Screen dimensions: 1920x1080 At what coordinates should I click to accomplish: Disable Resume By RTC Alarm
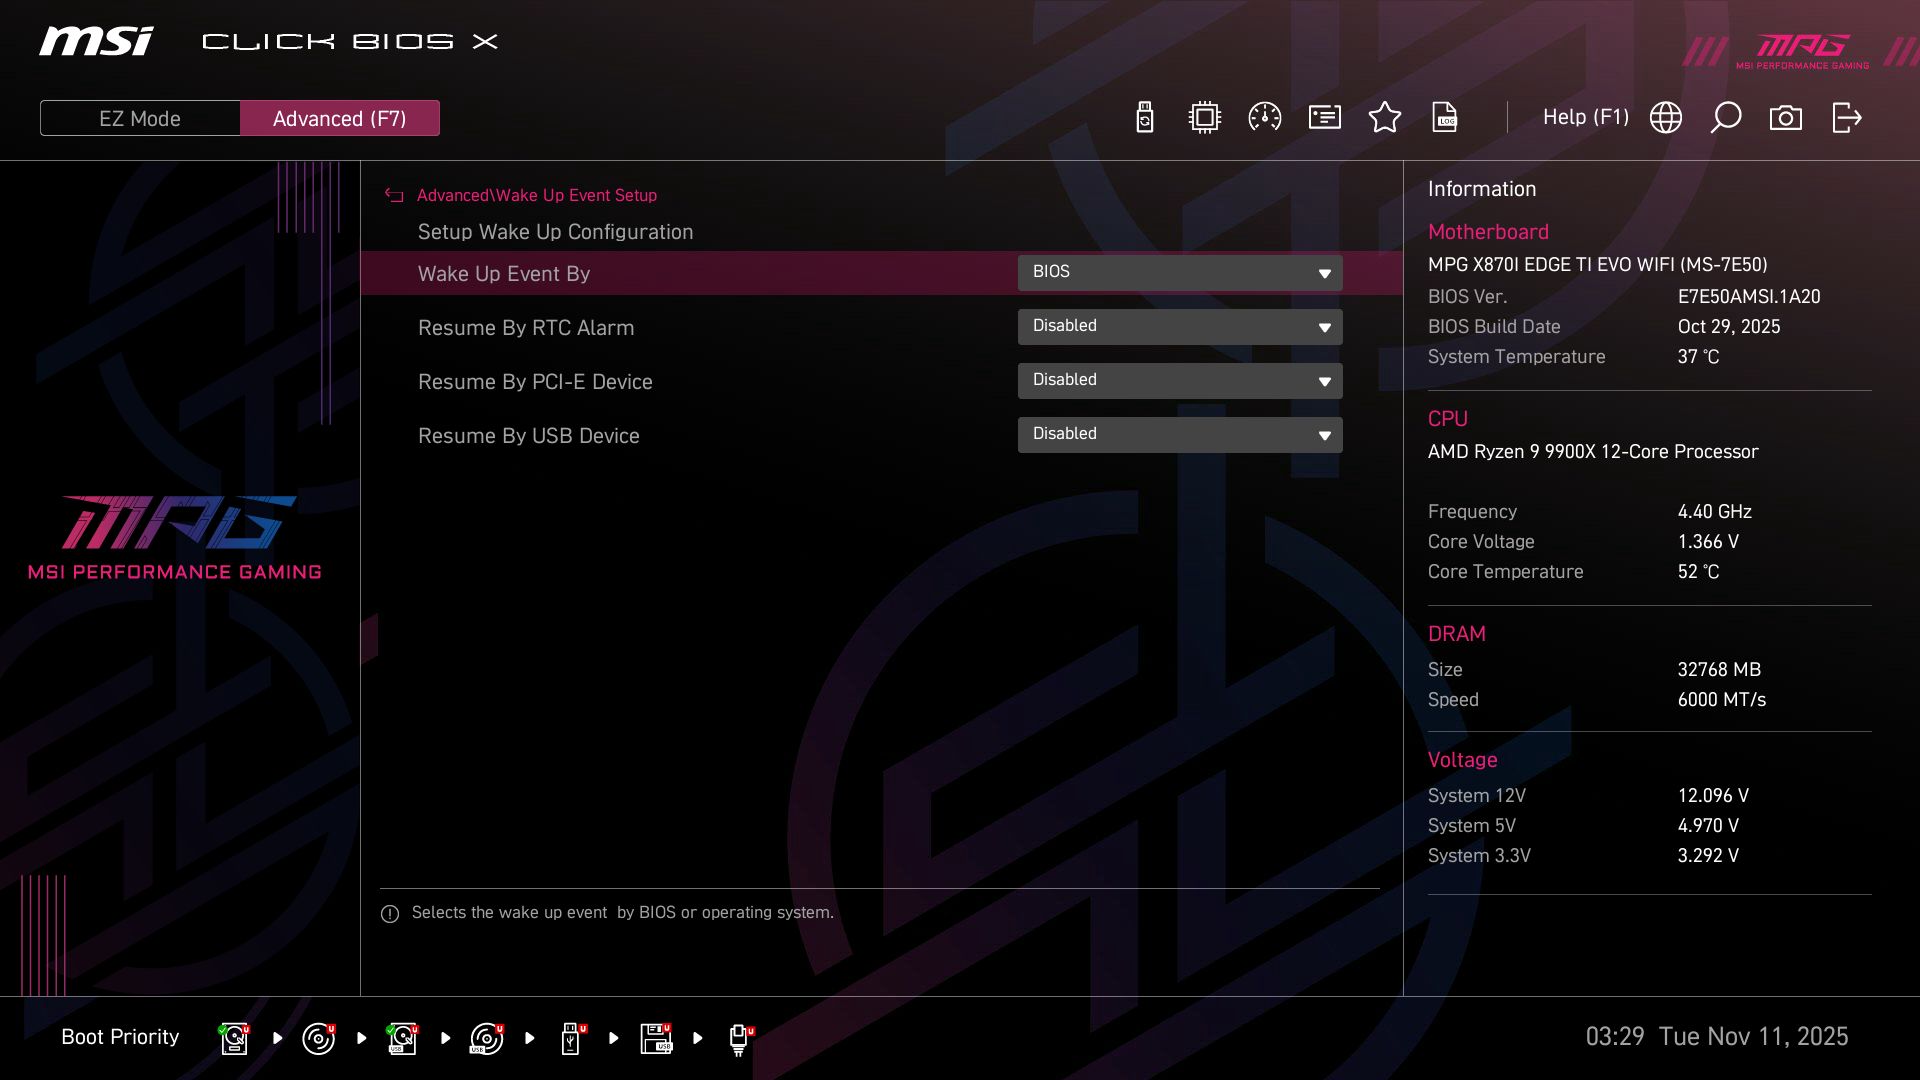pos(1180,326)
